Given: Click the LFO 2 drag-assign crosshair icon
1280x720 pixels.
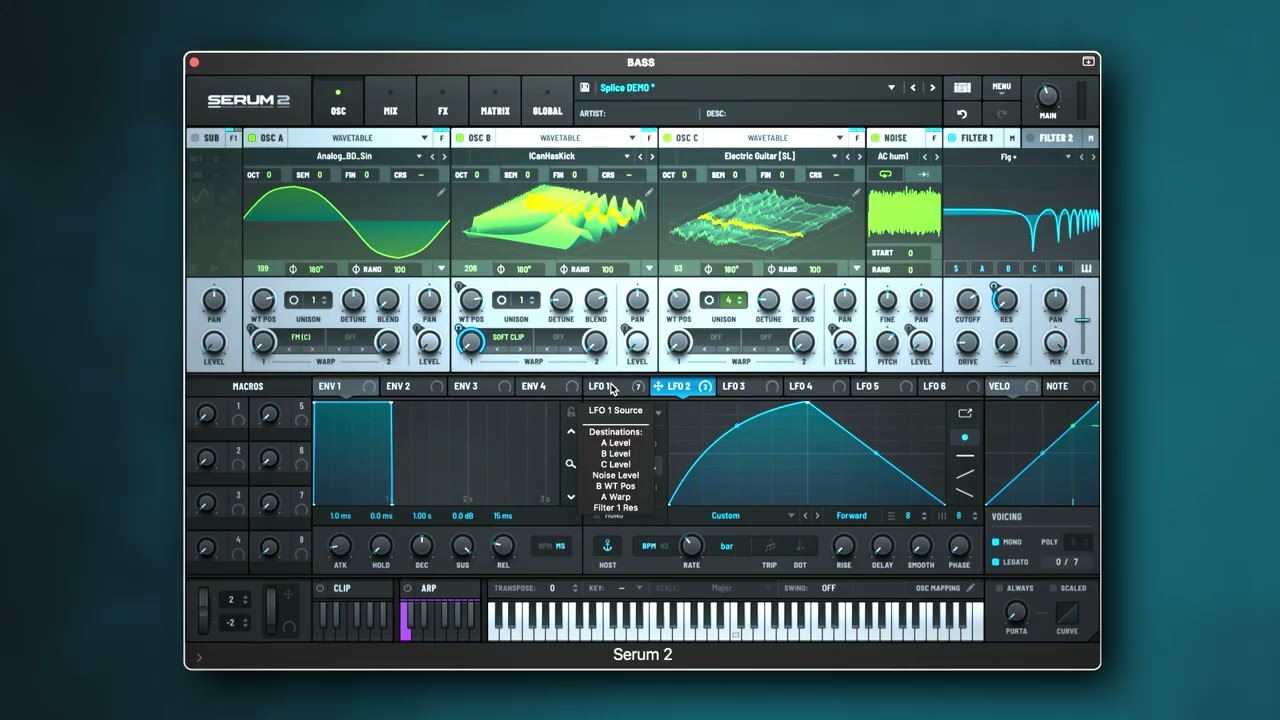Looking at the screenshot, I should (x=658, y=386).
